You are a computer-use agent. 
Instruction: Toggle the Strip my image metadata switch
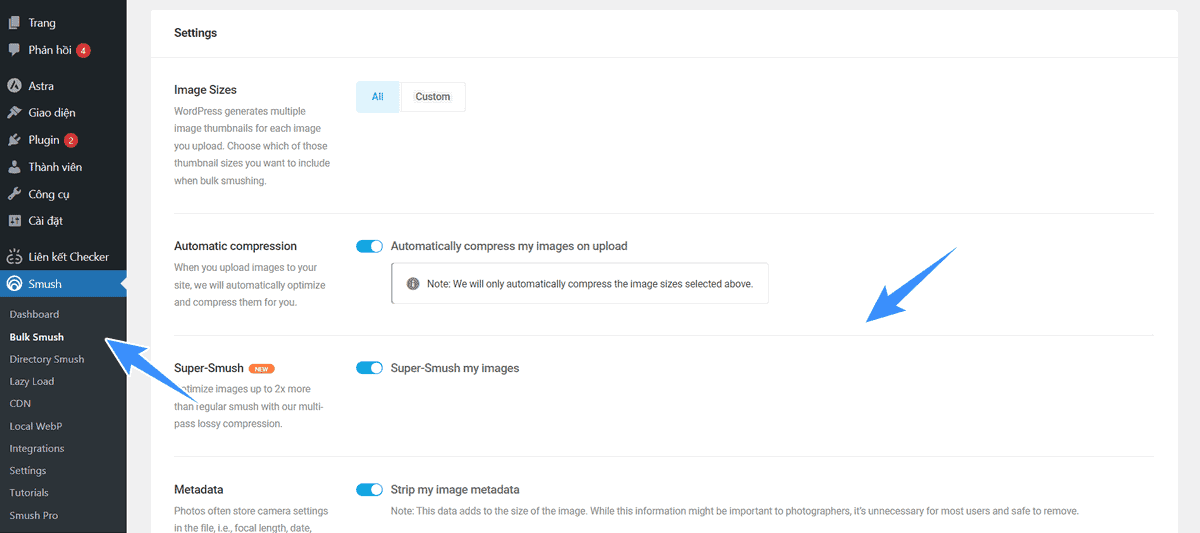[x=370, y=490]
